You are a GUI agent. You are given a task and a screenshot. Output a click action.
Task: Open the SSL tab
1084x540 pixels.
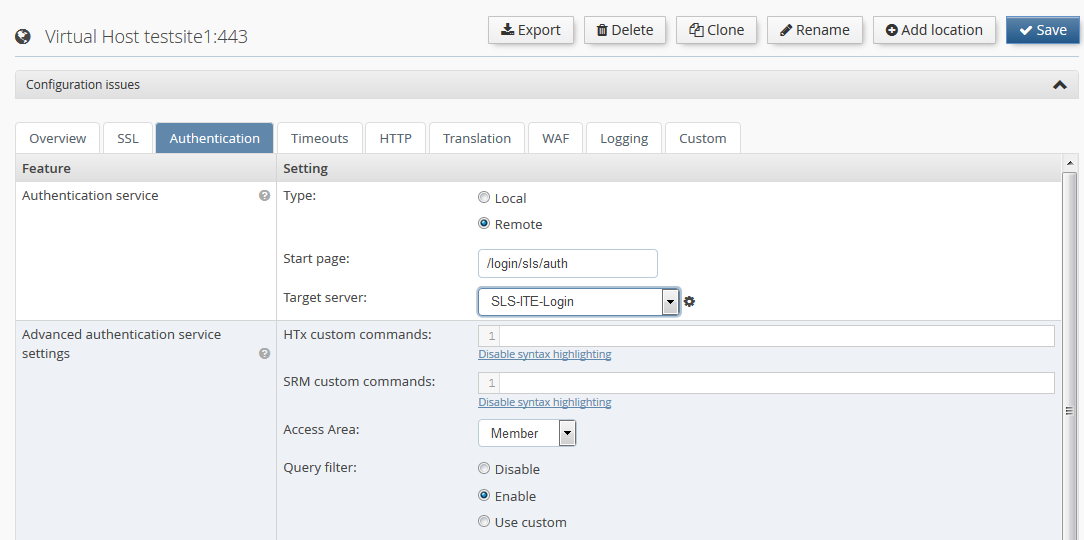[x=128, y=138]
